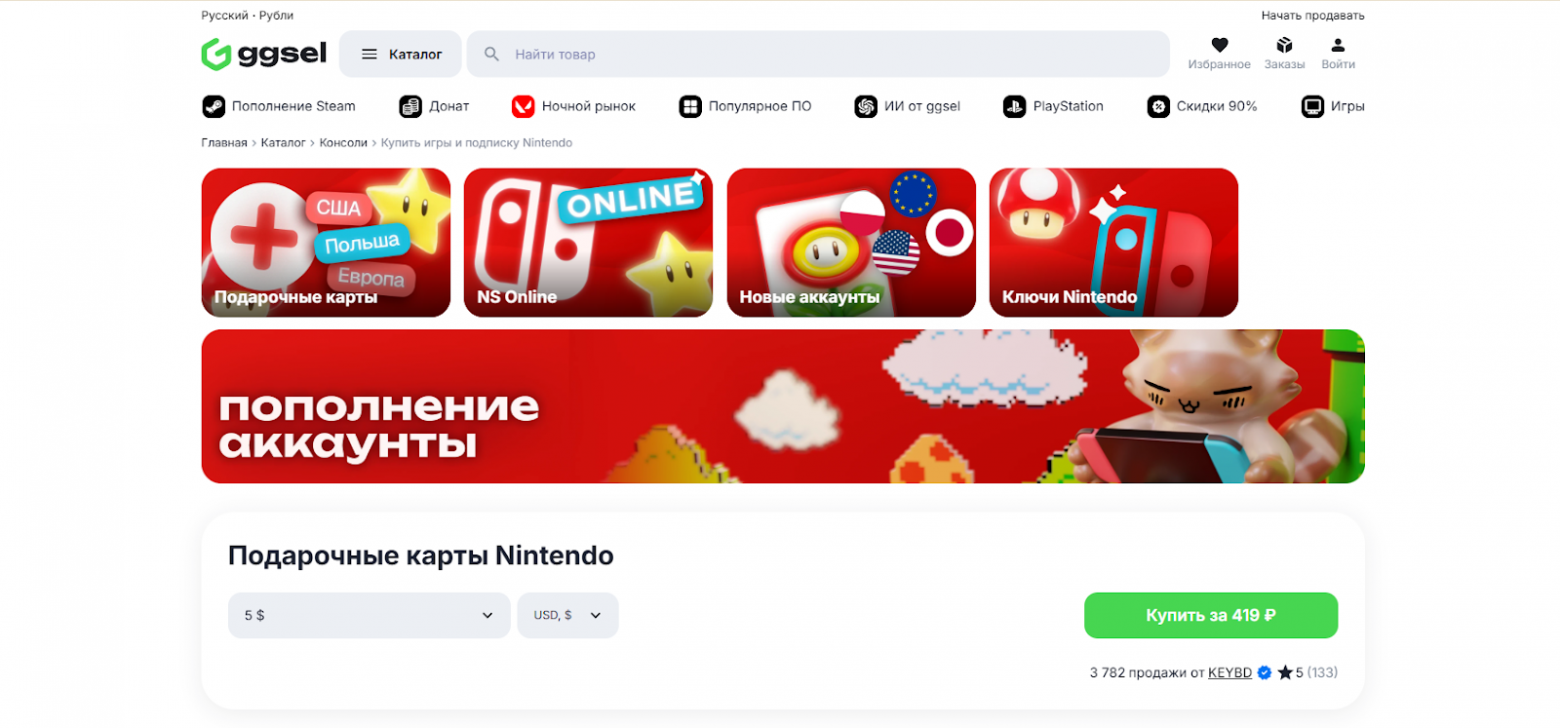1560x728 pixels.
Task: Click the Купить за 419 ₽ button
Action: point(1211,615)
